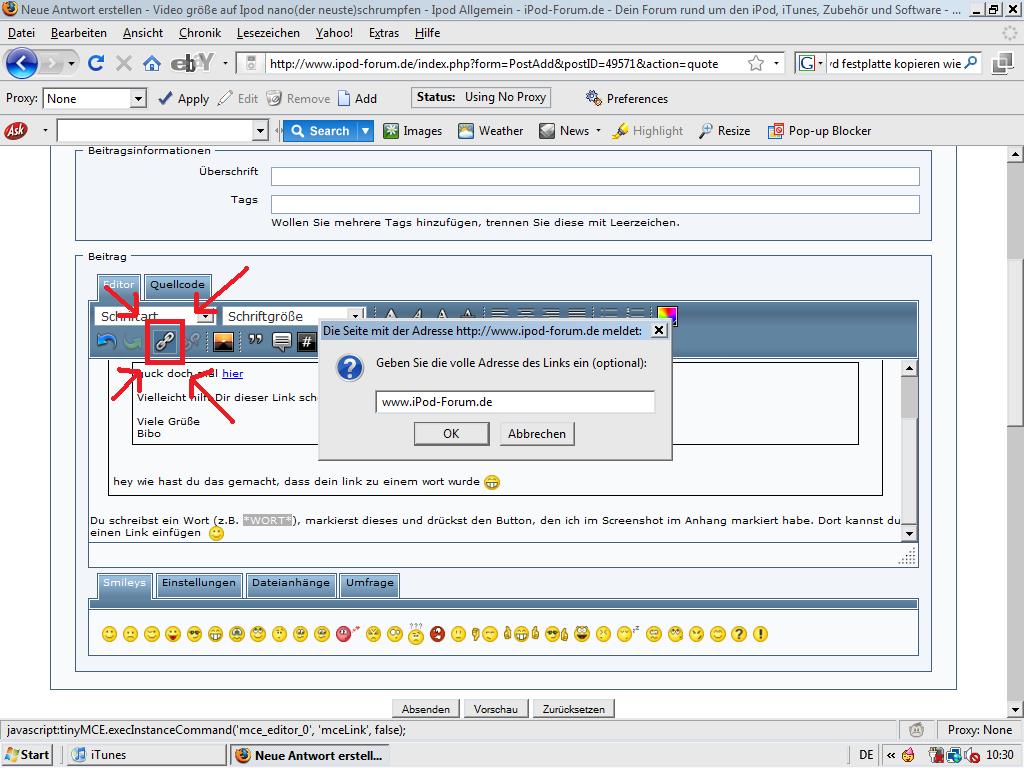The width and height of the screenshot is (1024, 768).
Task: Open the Windows Start button
Action: (27, 755)
